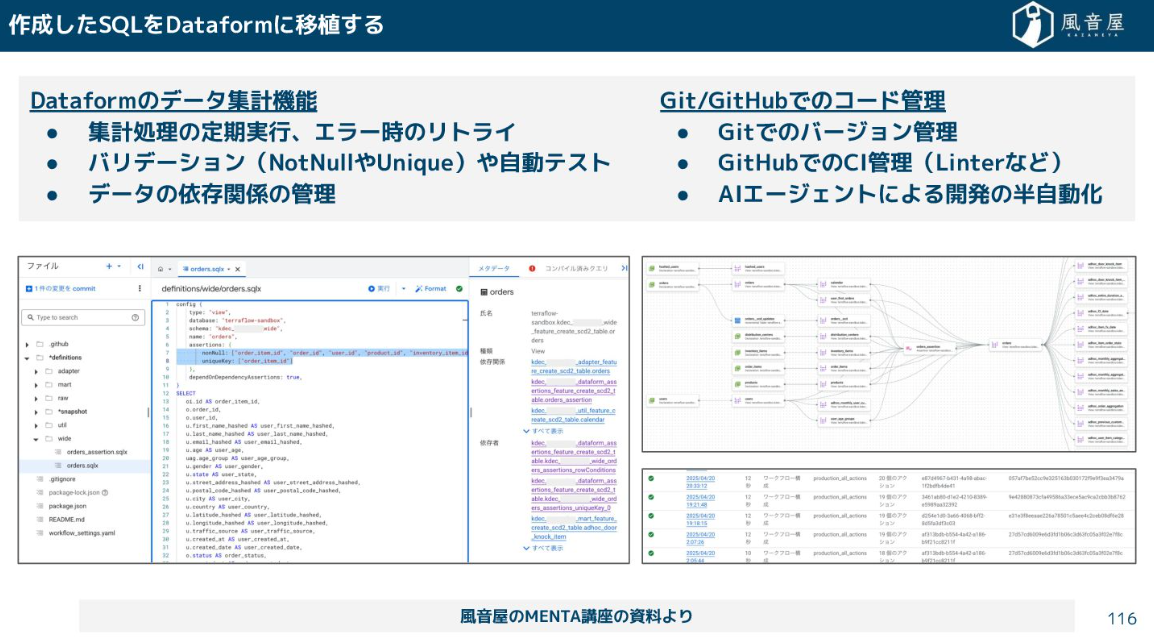Viewport: 1154px width, 640px height.
Task: Open the three-dot menu beside commit
Action: tap(139, 288)
